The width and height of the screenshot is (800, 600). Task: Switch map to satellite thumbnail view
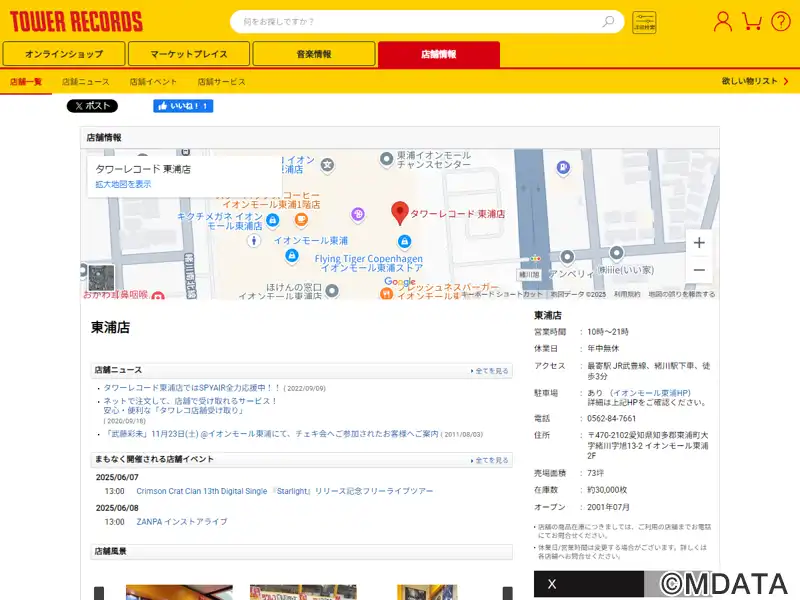point(101,278)
